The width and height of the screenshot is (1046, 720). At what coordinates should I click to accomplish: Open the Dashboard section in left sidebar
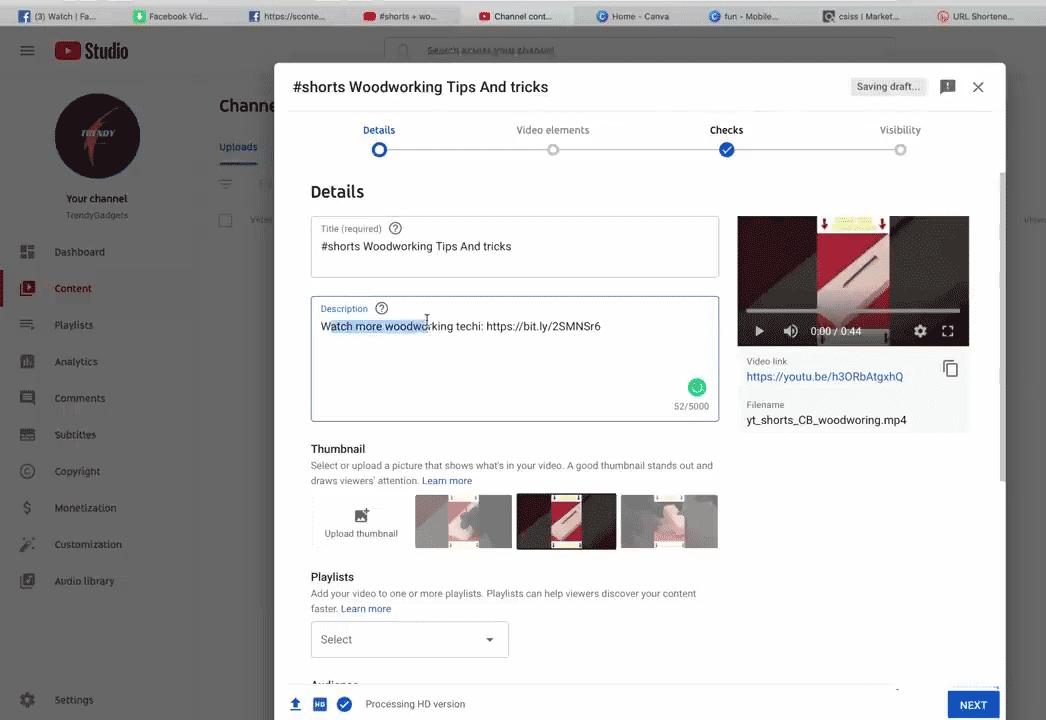79,252
